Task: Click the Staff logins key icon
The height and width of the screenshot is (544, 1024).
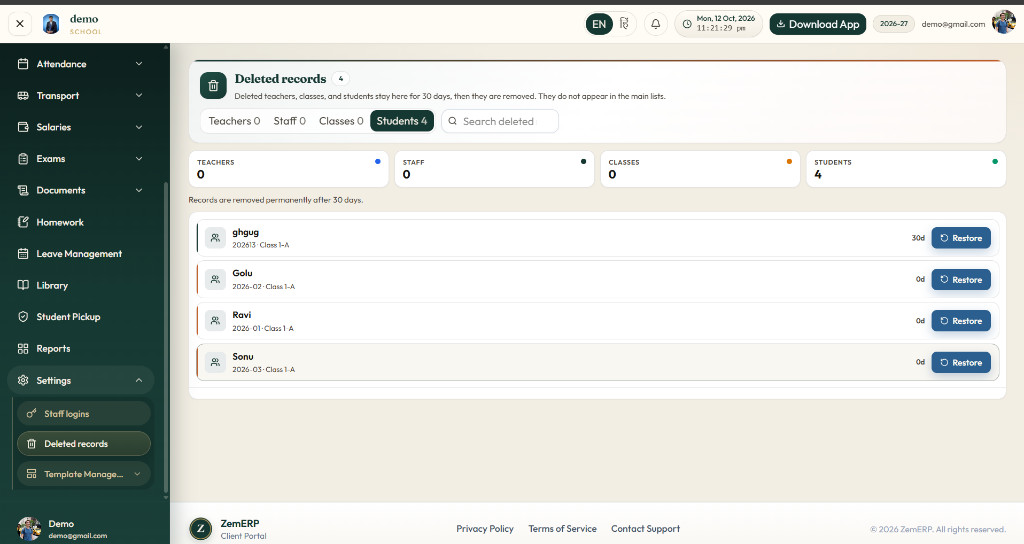Action: point(31,413)
